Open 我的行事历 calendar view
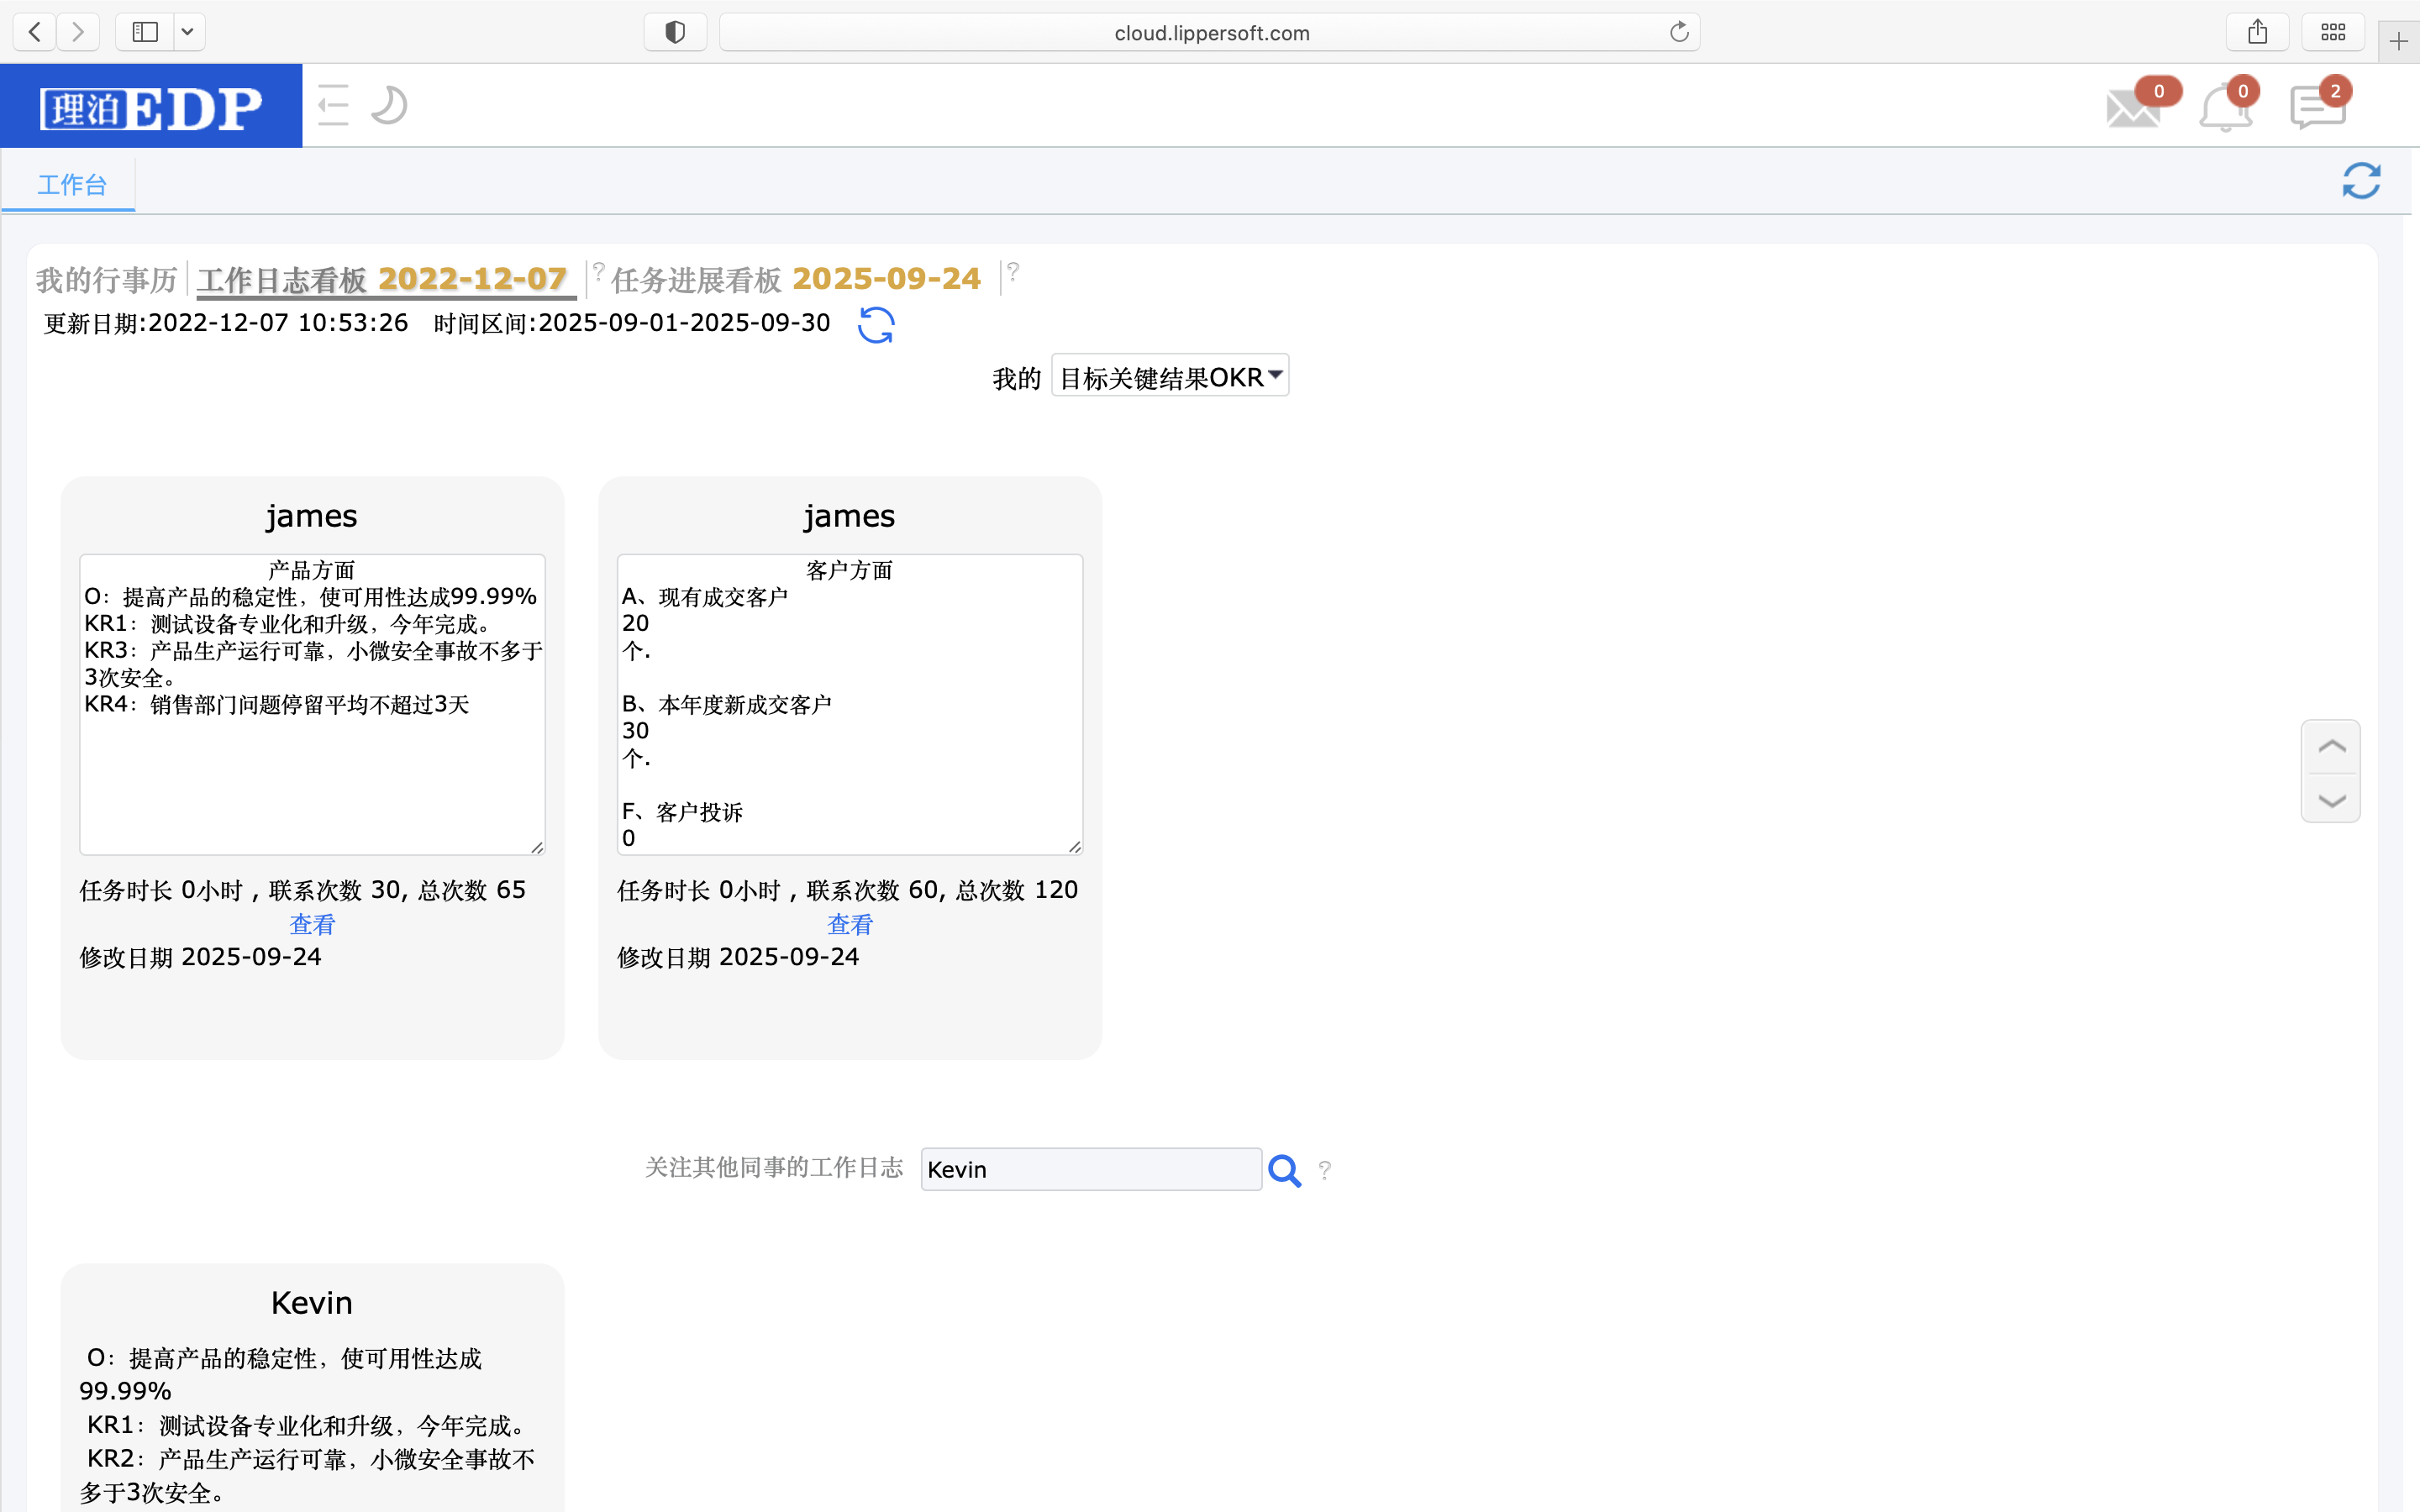The height and width of the screenshot is (1512, 2420). [x=106, y=280]
